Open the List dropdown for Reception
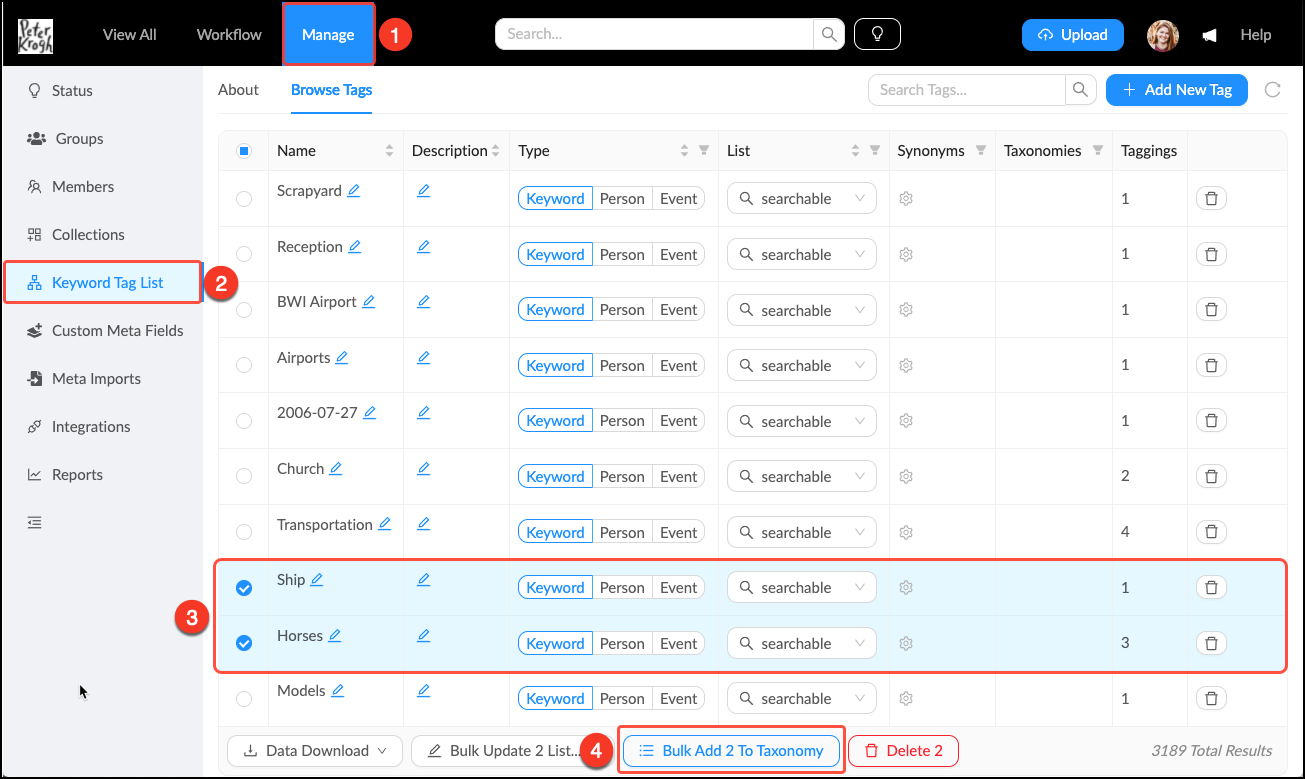1305x779 pixels. (801, 254)
